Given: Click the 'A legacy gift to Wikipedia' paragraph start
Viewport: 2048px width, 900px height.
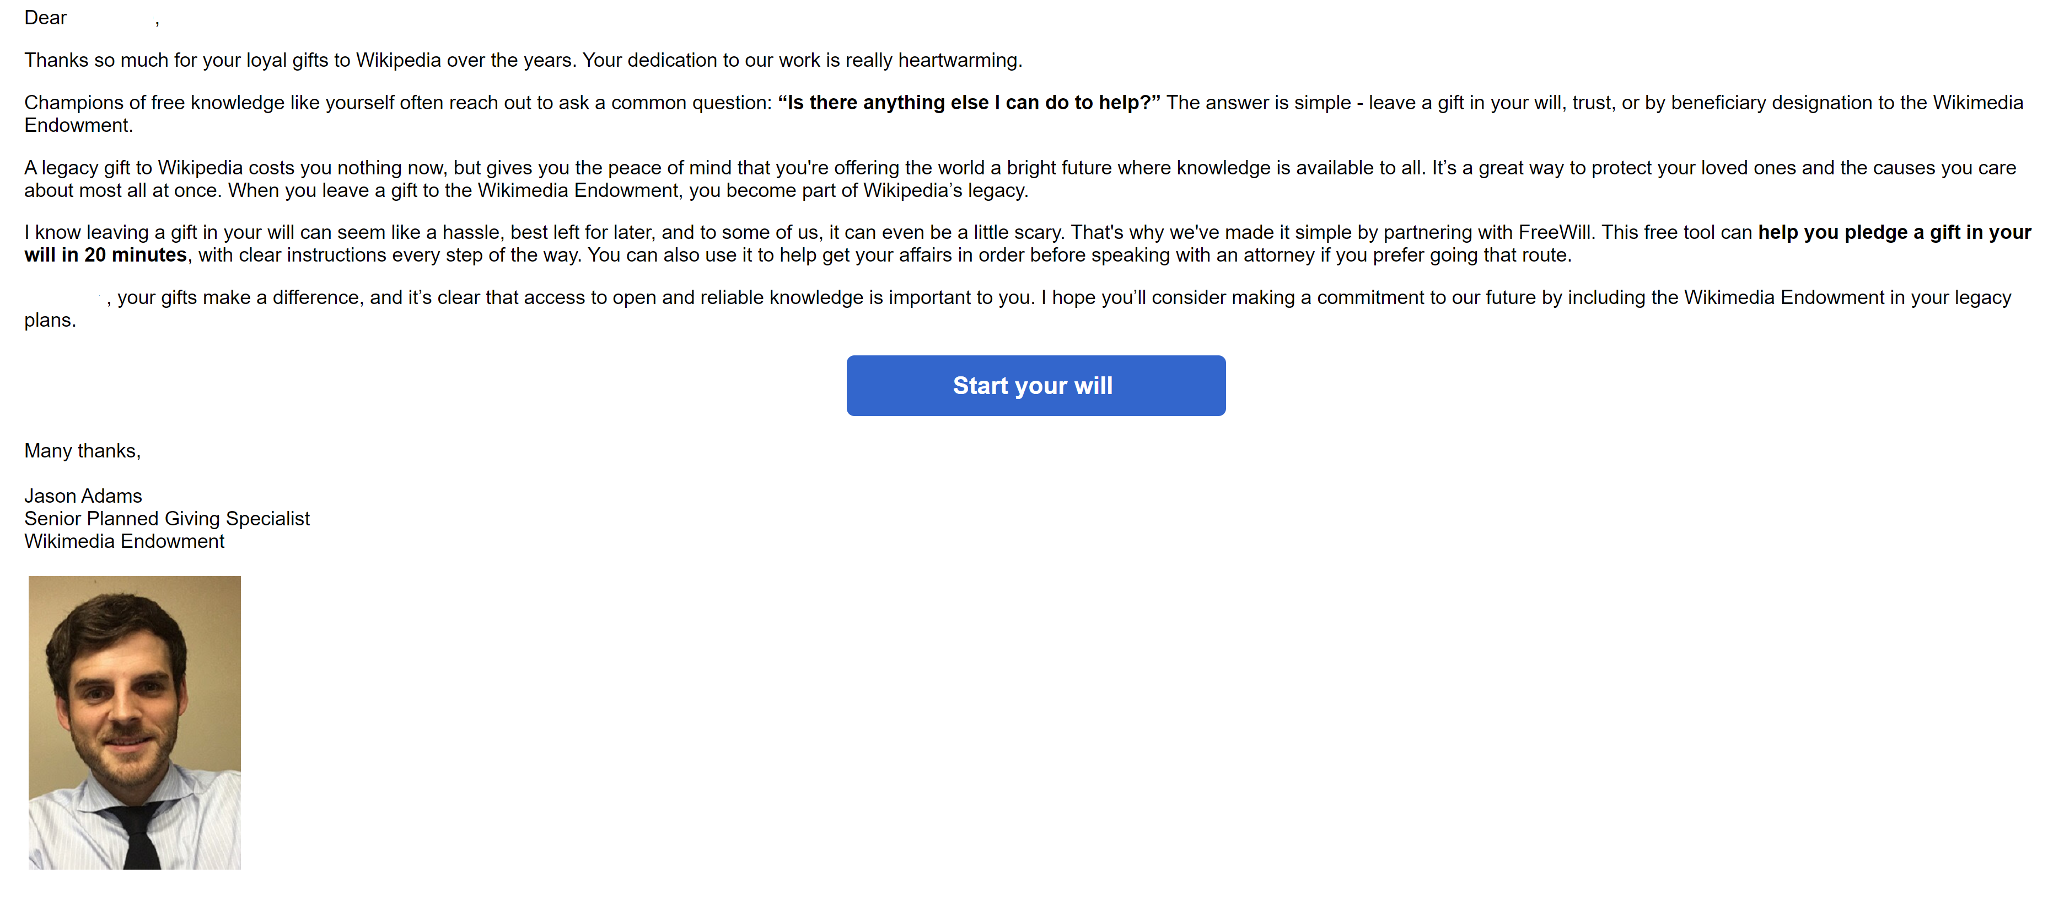Looking at the screenshot, I should pyautogui.click(x=134, y=167).
